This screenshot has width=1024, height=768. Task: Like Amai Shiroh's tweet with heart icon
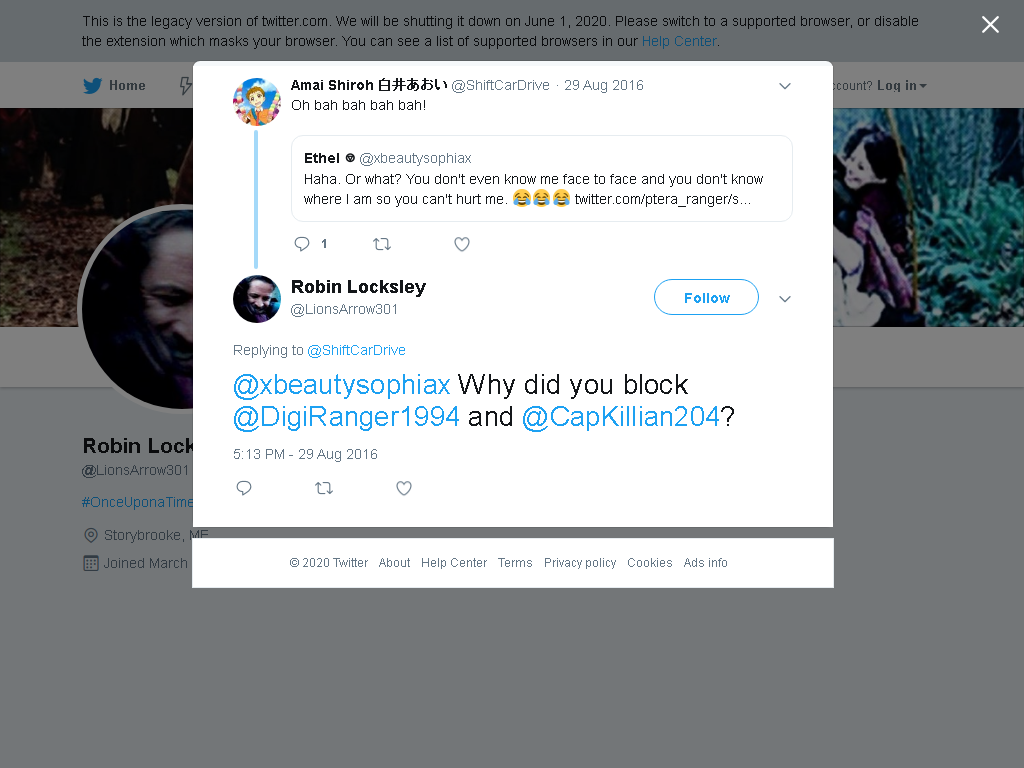[x=462, y=244]
